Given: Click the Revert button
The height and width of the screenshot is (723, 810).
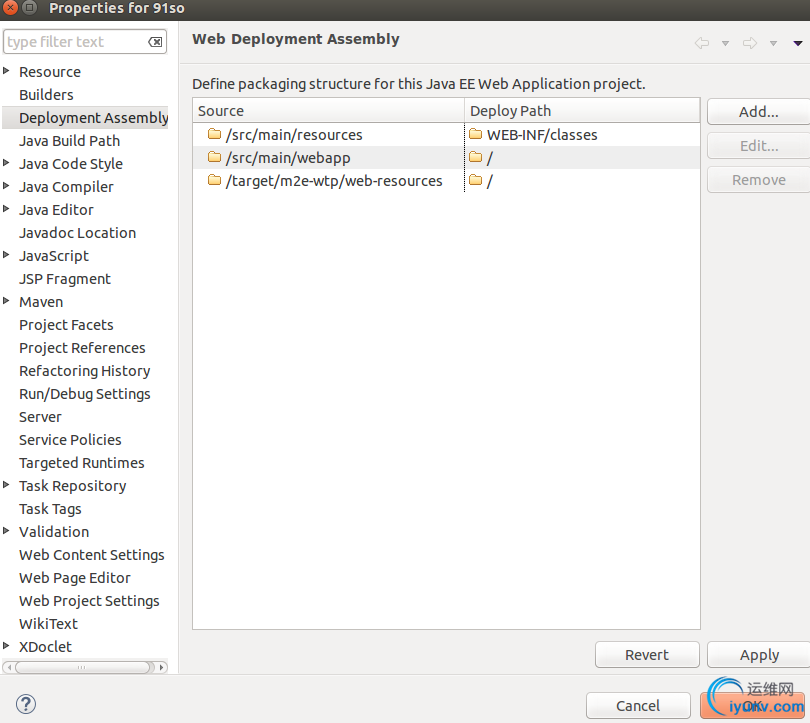Looking at the screenshot, I should pos(647,655).
